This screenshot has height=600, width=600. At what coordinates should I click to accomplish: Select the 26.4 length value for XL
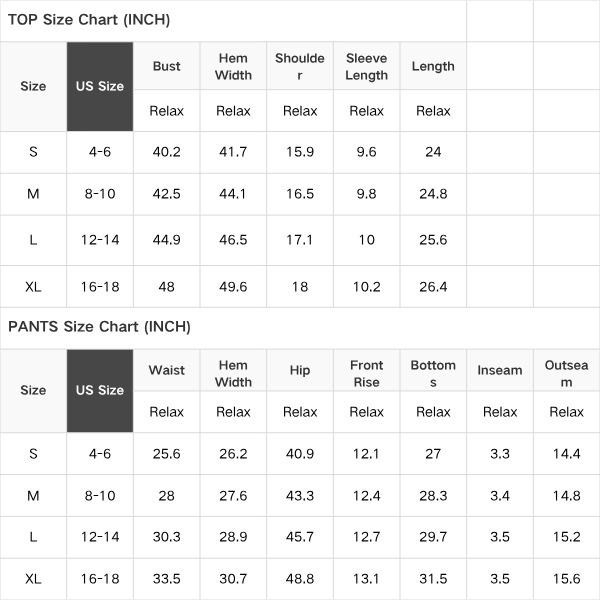433,287
